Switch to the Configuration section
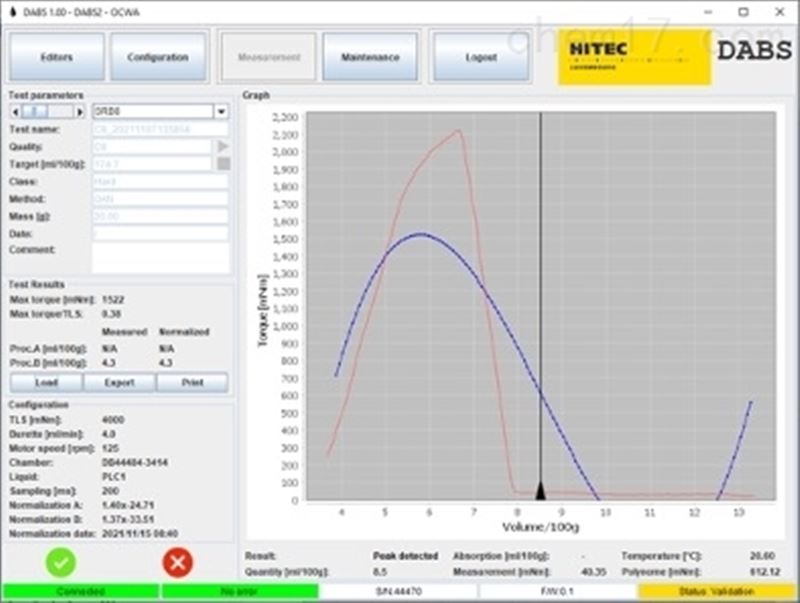 (x=158, y=57)
